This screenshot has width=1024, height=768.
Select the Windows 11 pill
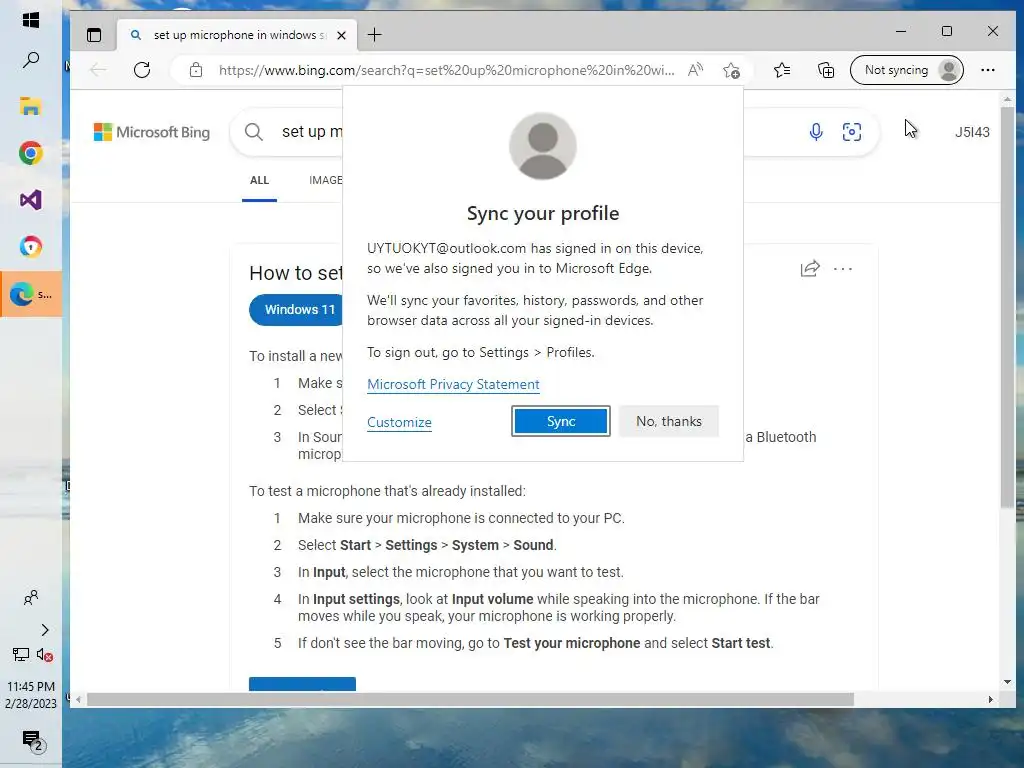[298, 310]
